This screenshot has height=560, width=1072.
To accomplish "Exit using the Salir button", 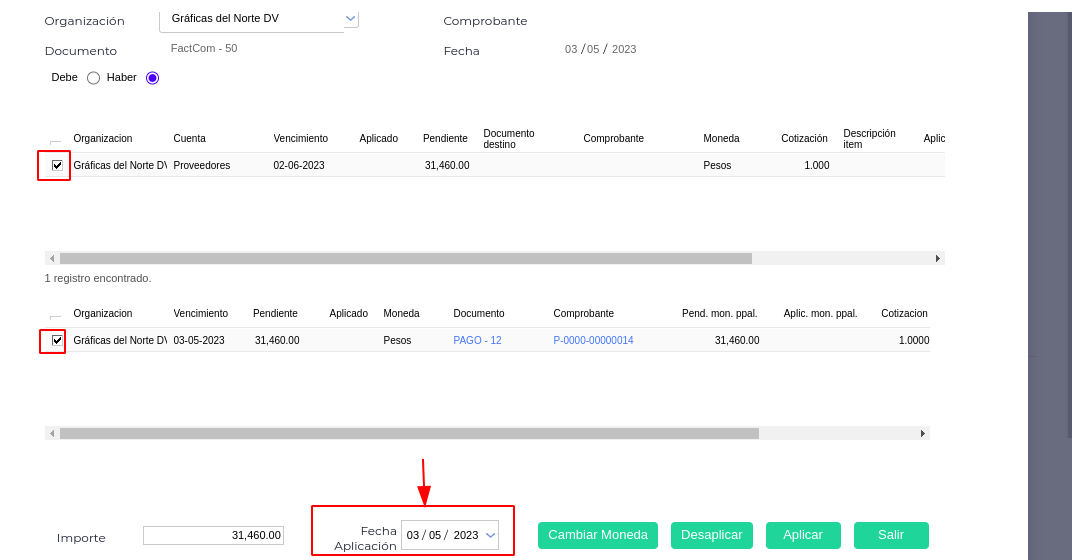I will [890, 535].
